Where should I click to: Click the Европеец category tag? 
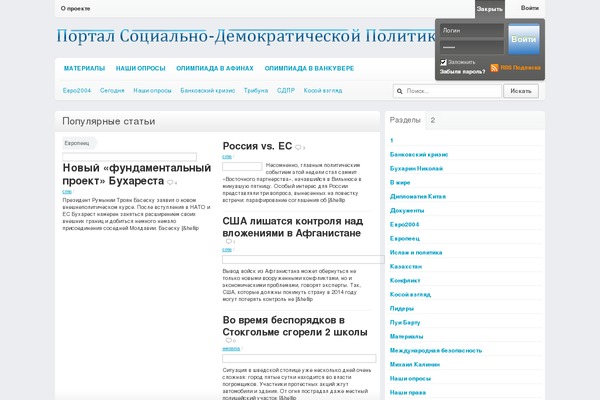(x=78, y=143)
